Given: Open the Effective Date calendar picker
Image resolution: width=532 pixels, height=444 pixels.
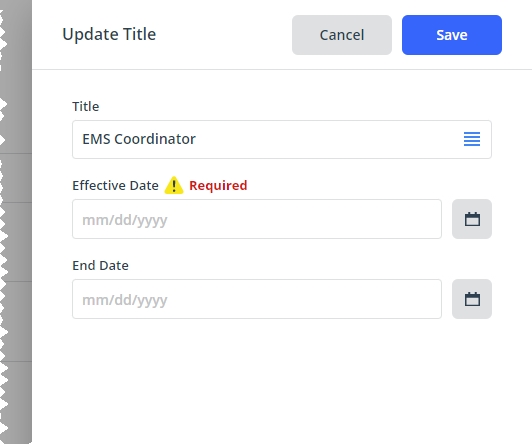Looking at the screenshot, I should [472, 219].
